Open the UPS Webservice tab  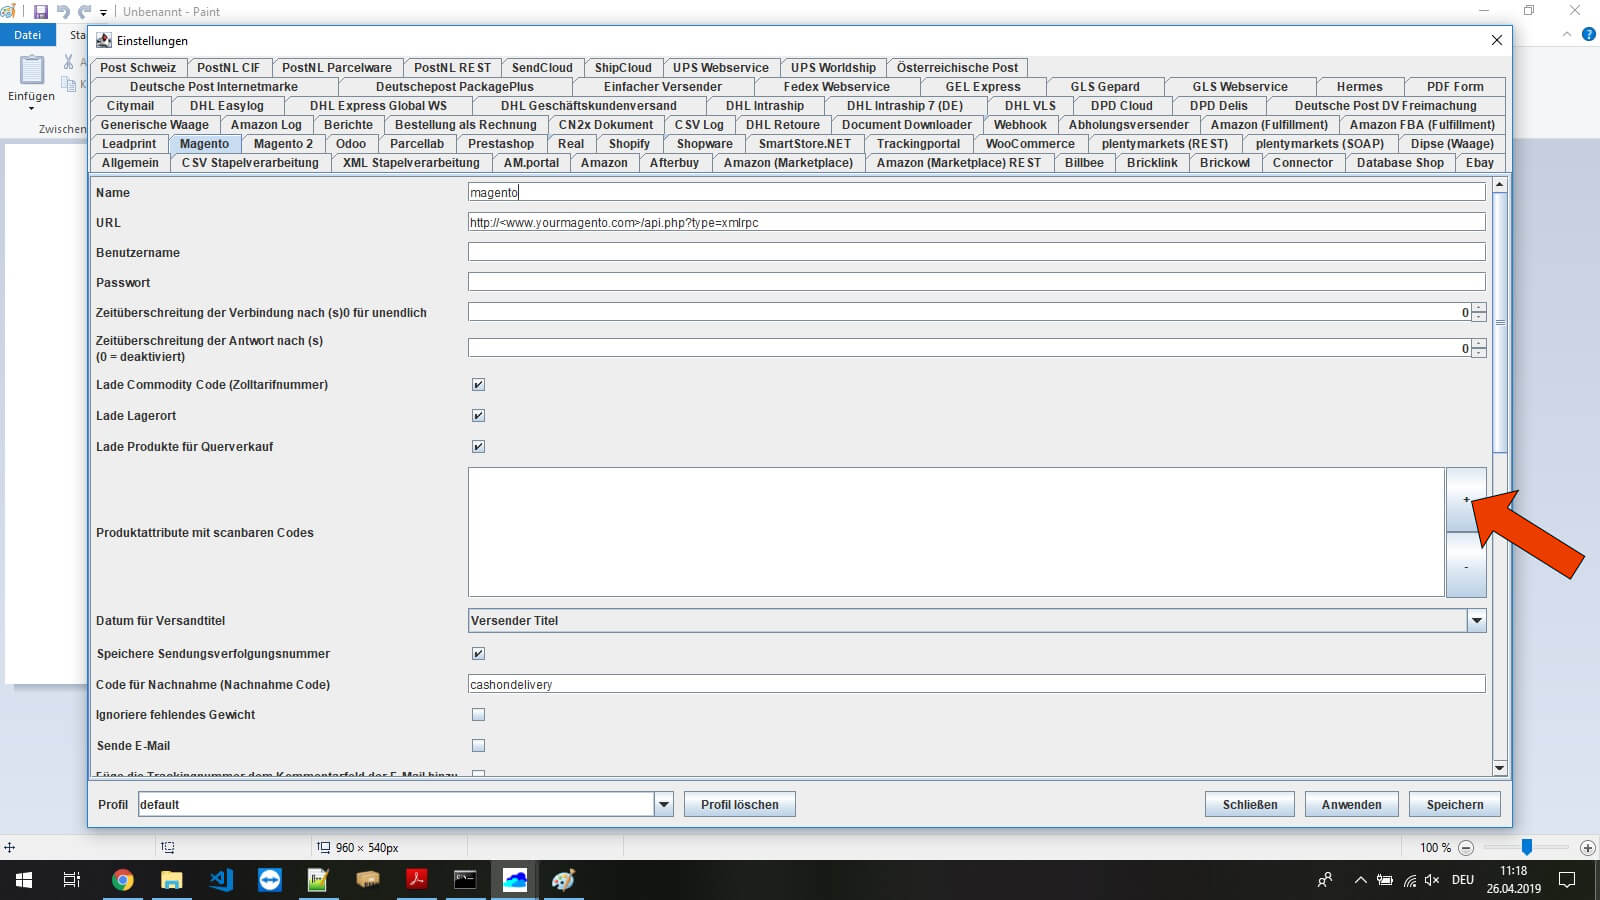[x=720, y=68]
